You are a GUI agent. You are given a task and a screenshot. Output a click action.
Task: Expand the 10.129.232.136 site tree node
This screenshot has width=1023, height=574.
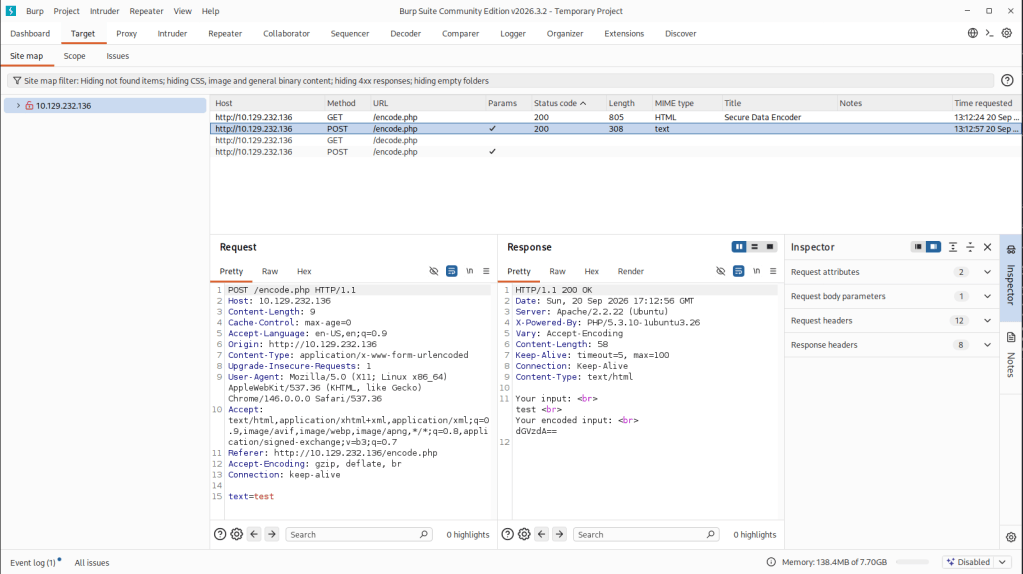click(18, 106)
